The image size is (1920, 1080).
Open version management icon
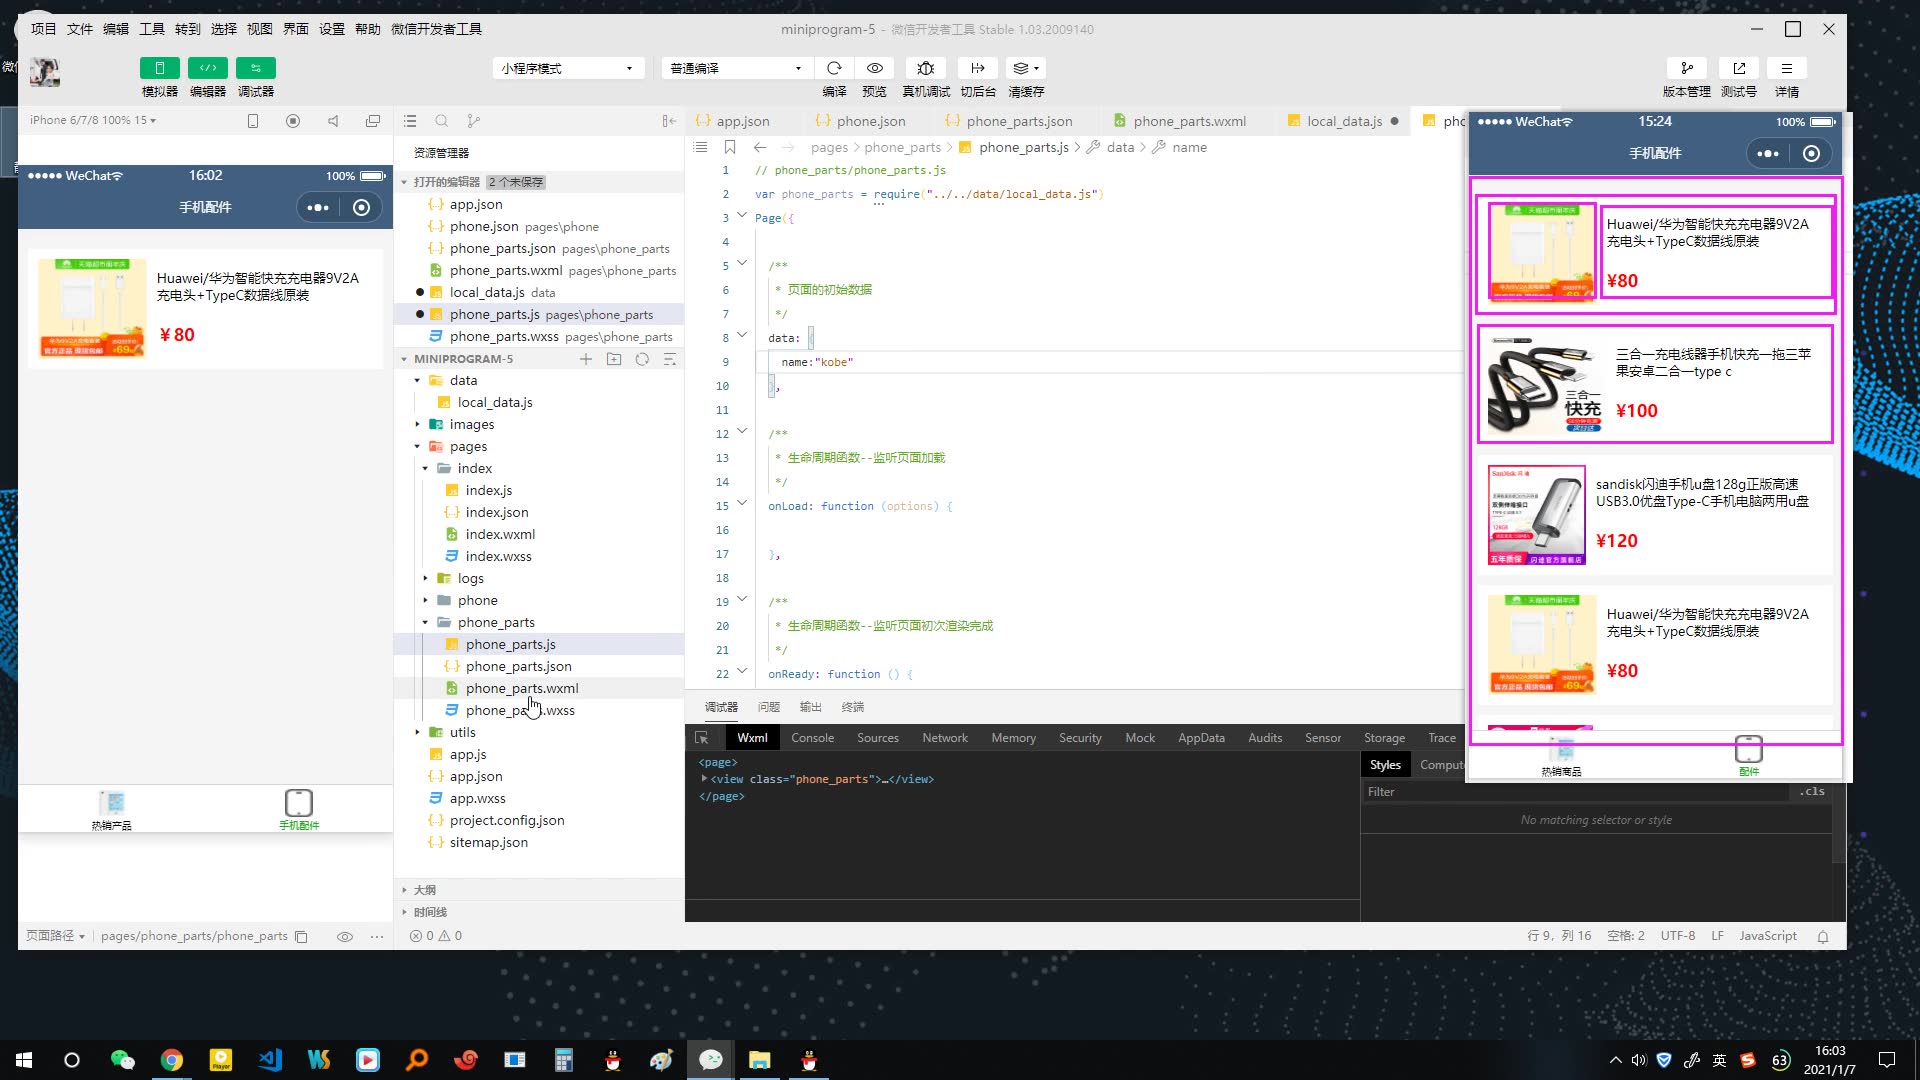coord(1687,68)
